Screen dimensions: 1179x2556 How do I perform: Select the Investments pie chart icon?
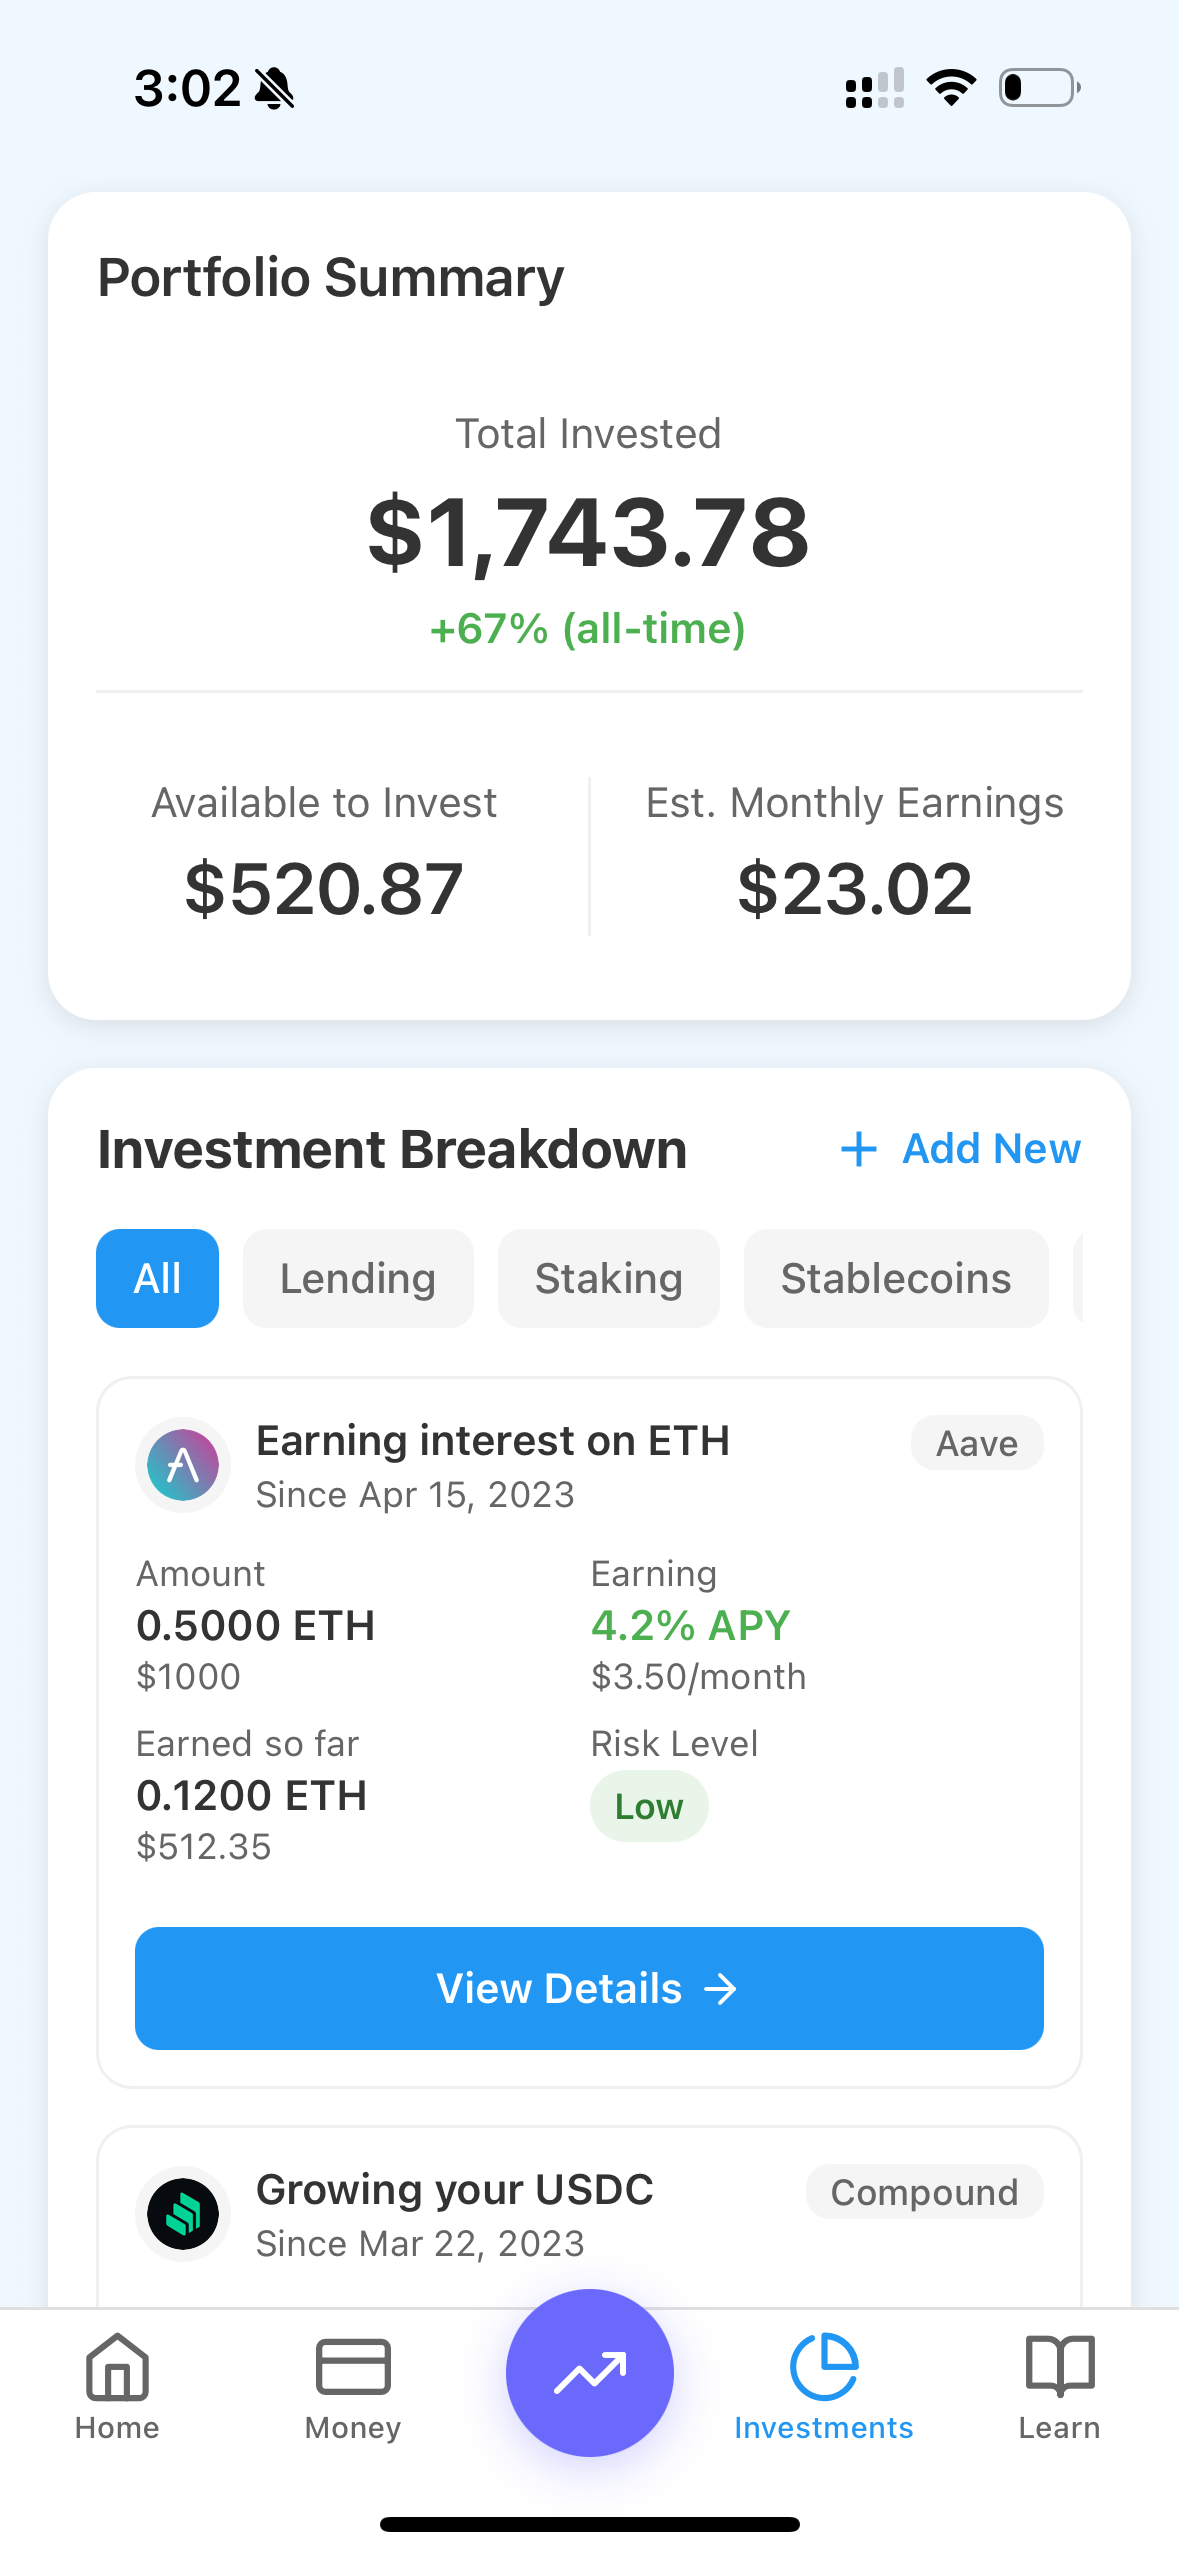(824, 2368)
